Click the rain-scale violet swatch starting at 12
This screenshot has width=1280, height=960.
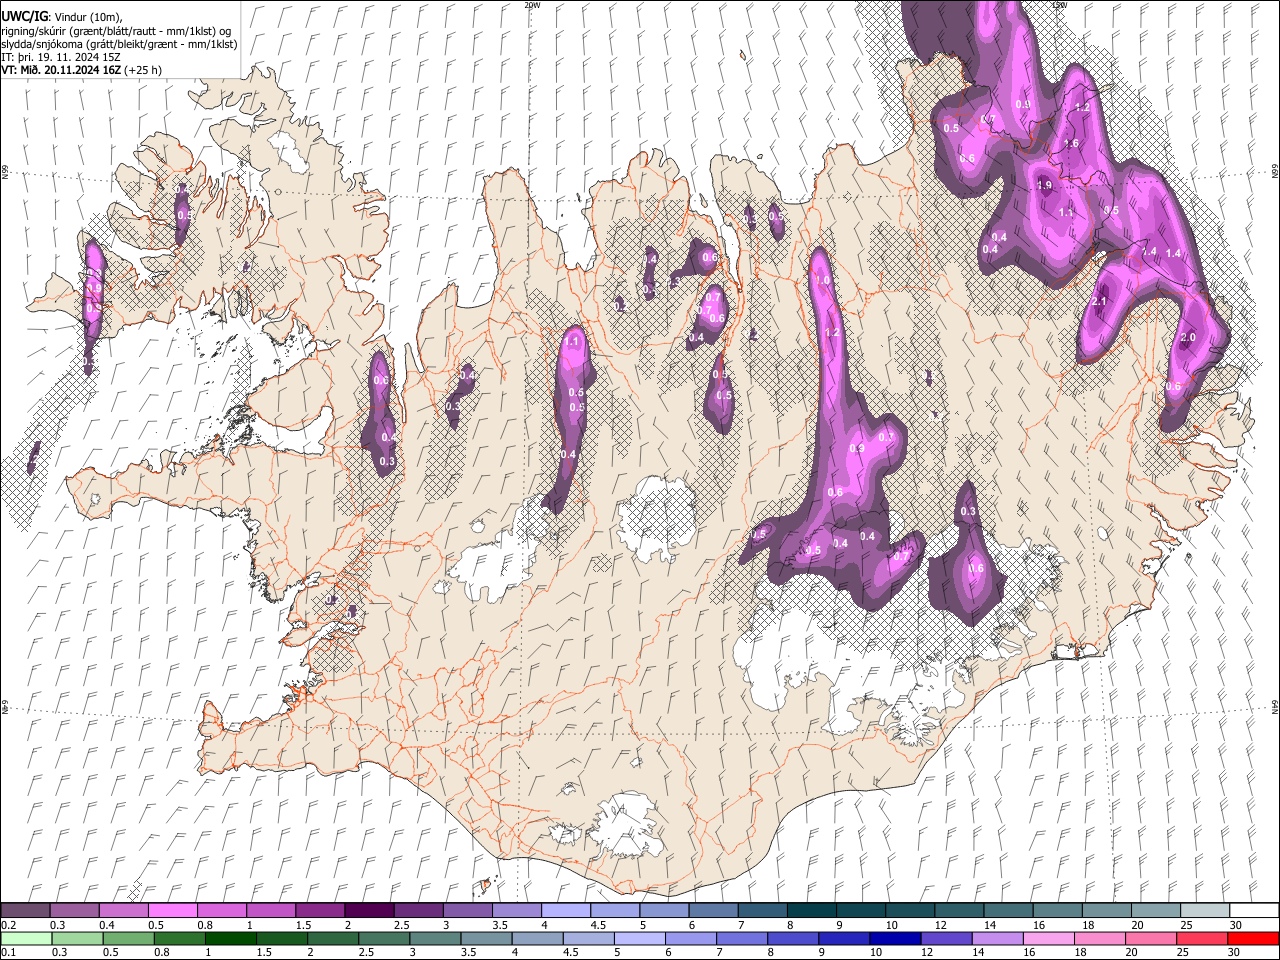pyautogui.click(x=945, y=939)
